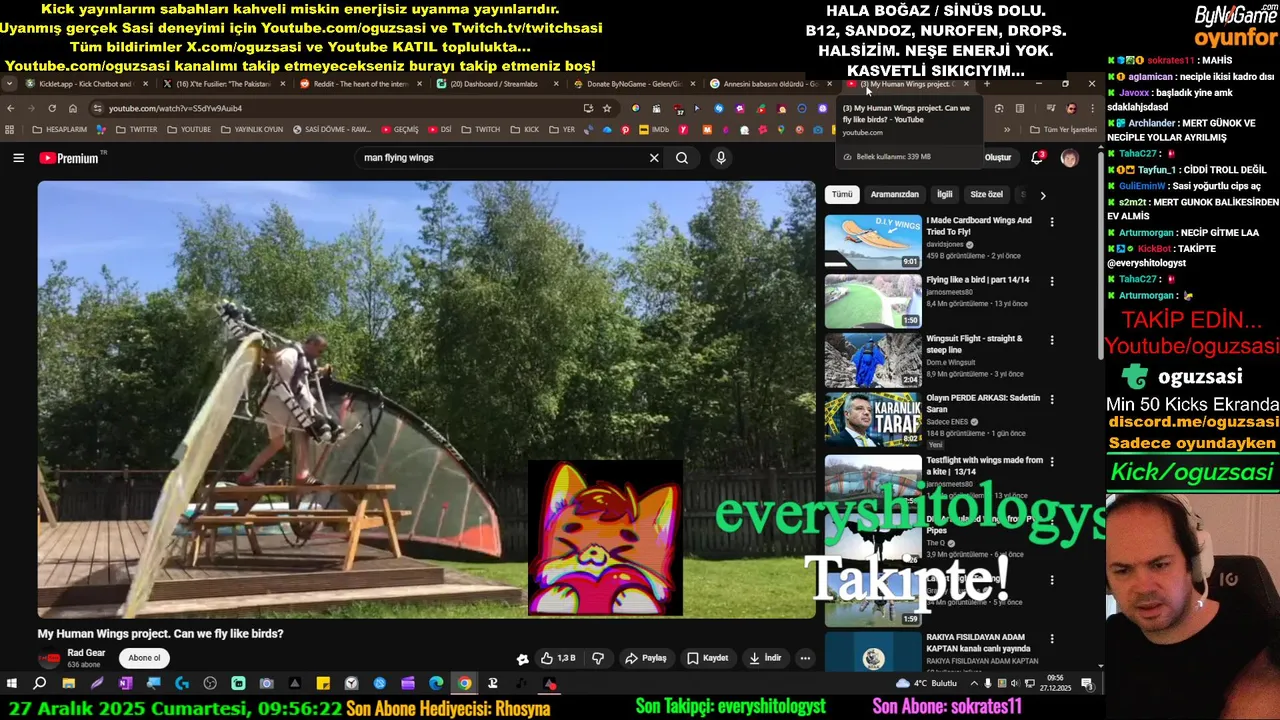This screenshot has height=720, width=1280.
Task: Click the magnifier search button on YouTube
Action: point(682,158)
